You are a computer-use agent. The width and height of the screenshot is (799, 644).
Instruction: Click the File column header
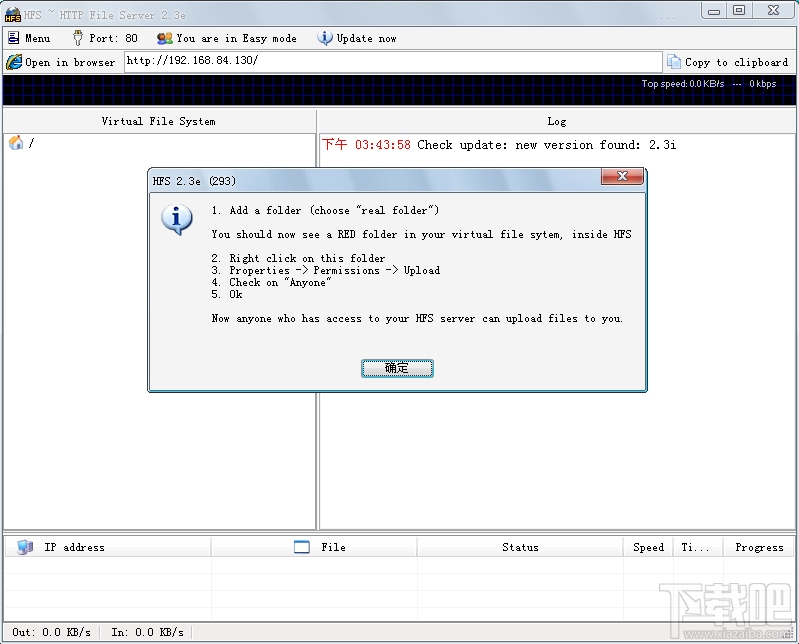[x=314, y=547]
